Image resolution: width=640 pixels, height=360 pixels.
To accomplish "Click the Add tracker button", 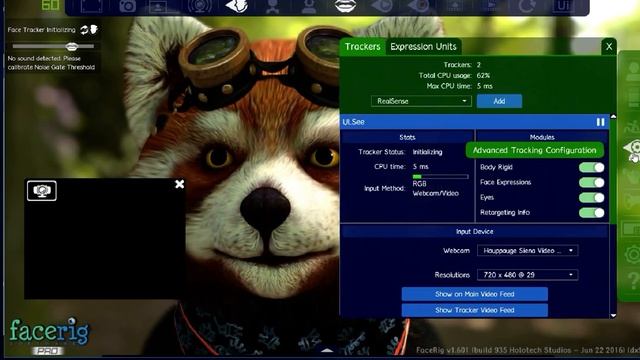I will (499, 101).
